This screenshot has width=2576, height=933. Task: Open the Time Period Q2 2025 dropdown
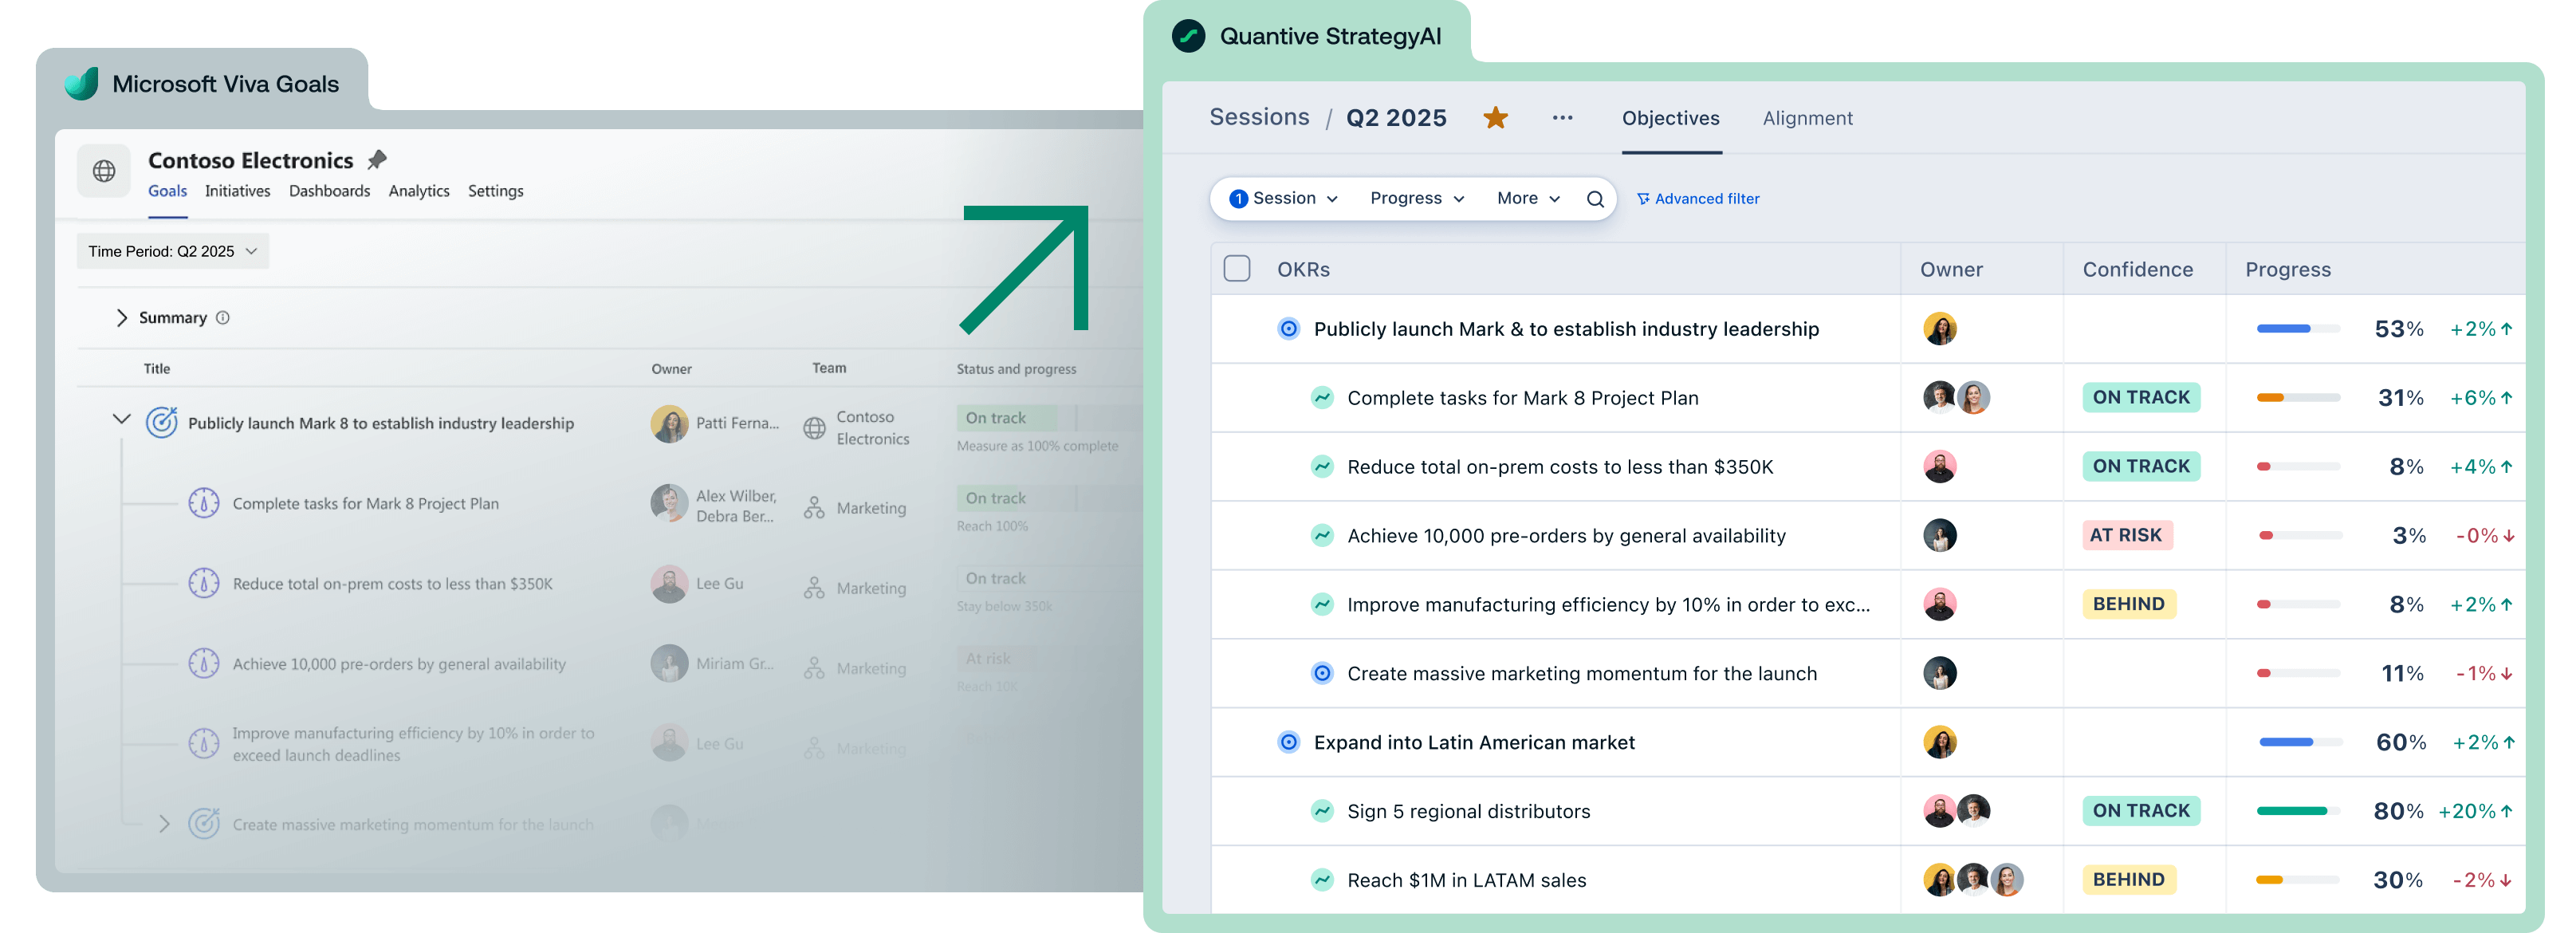pos(173,251)
